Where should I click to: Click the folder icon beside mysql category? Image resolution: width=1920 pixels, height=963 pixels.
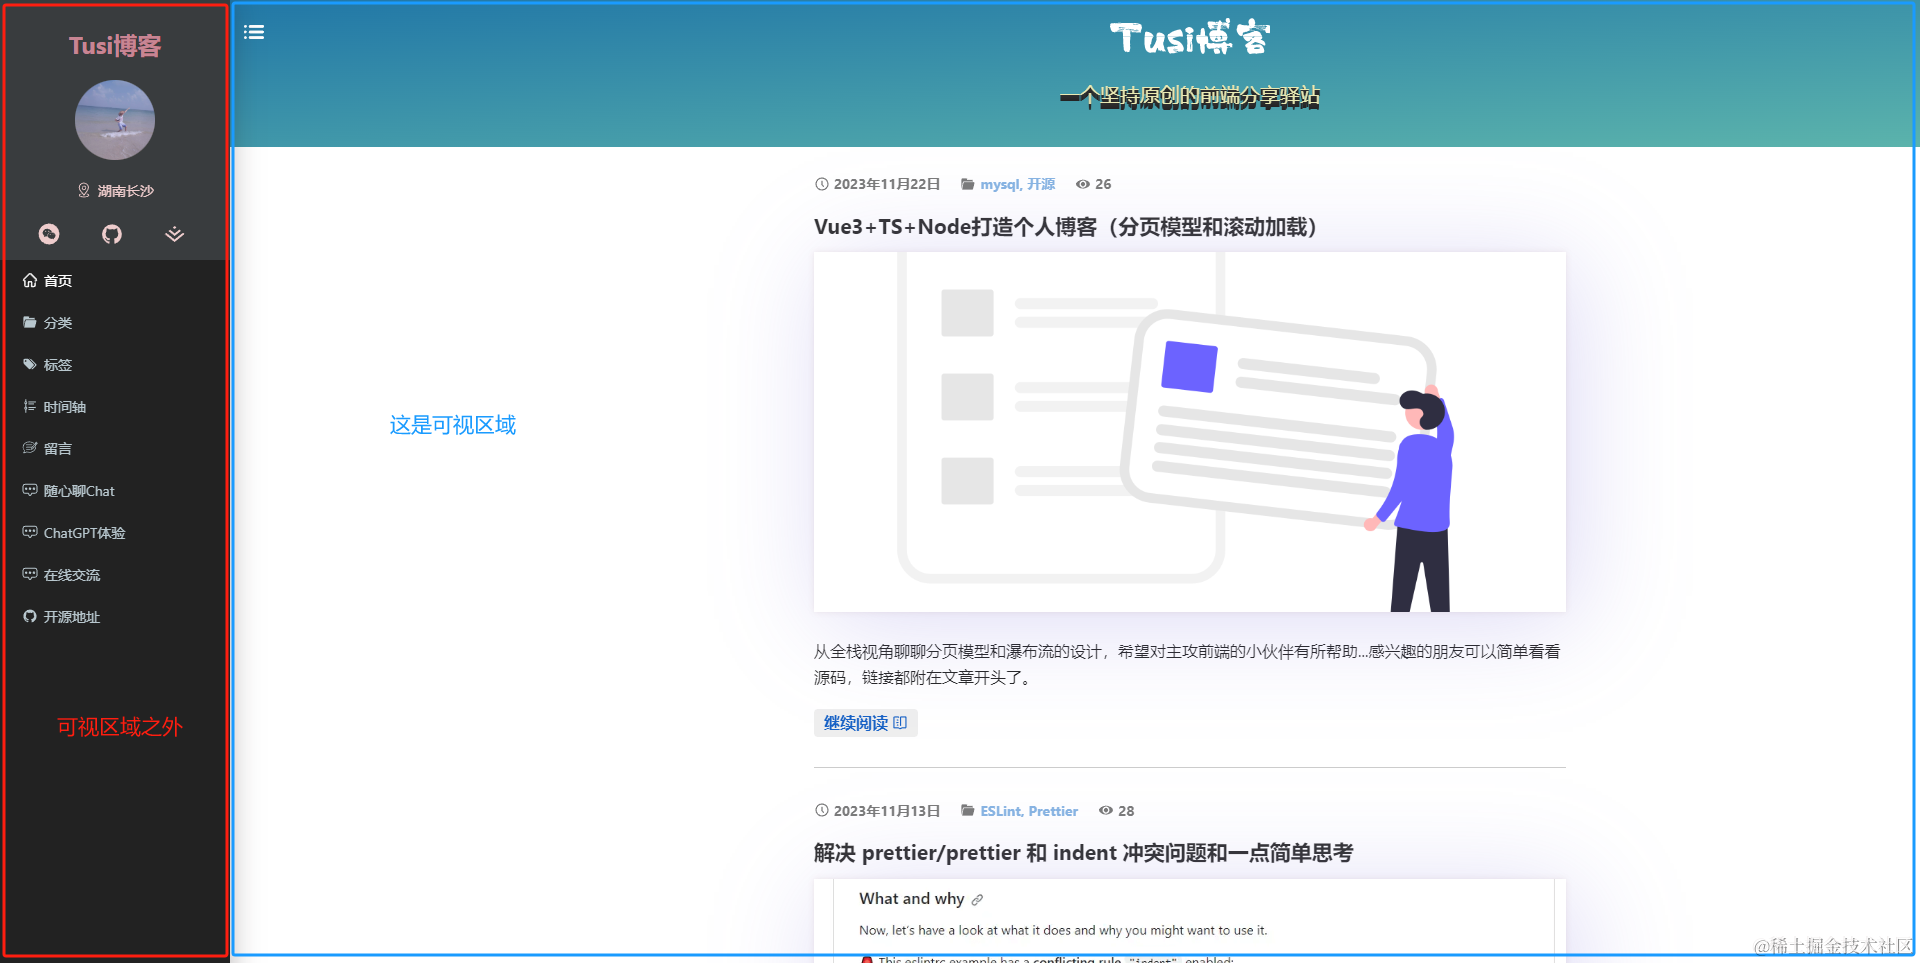(968, 184)
